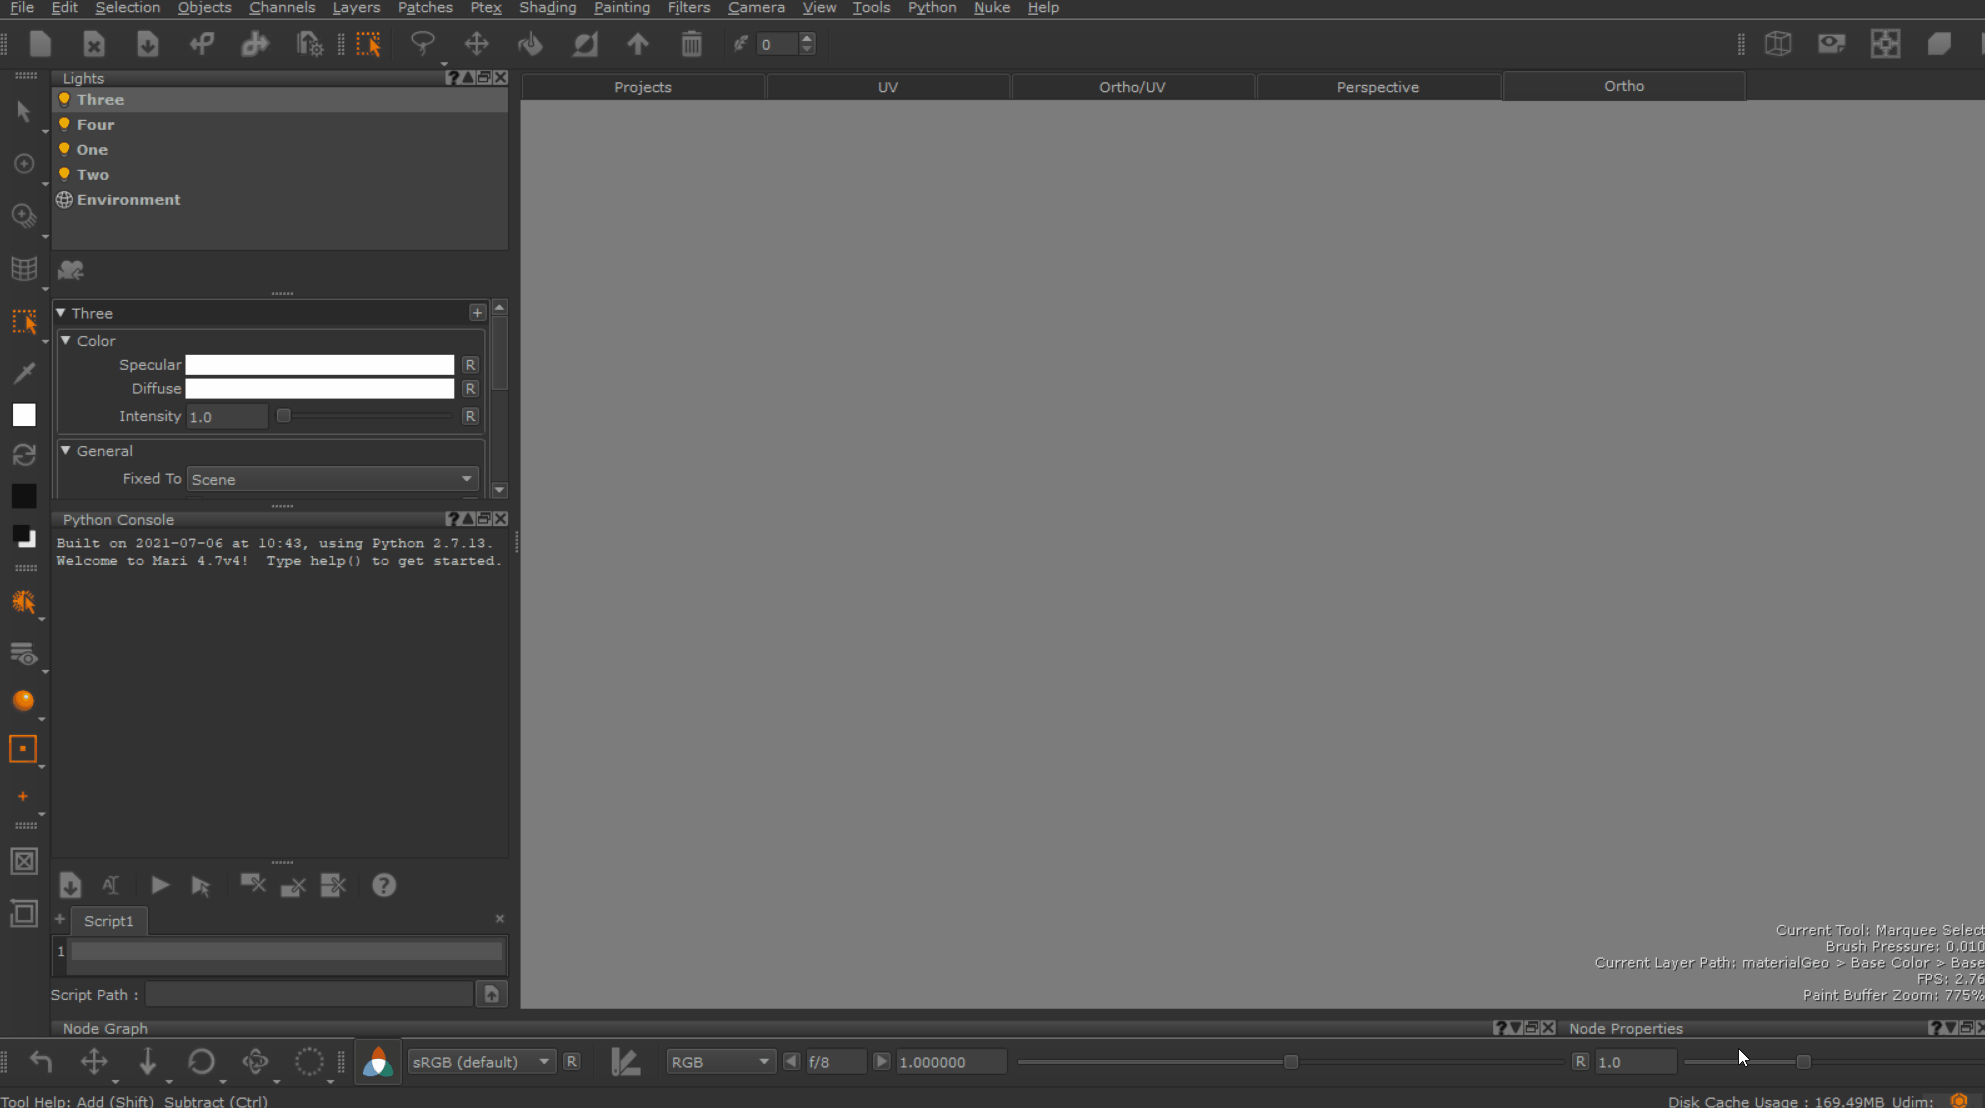
Task: Click the gain 1.000000 input field
Action: 950,1062
